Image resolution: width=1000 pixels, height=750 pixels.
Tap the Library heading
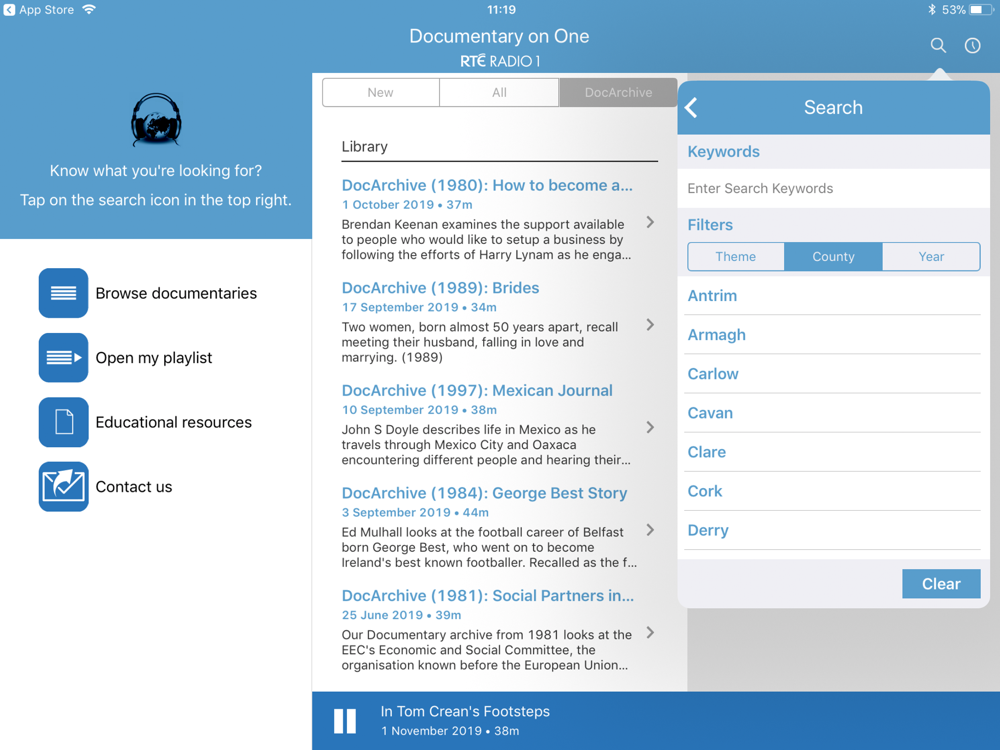click(x=364, y=147)
